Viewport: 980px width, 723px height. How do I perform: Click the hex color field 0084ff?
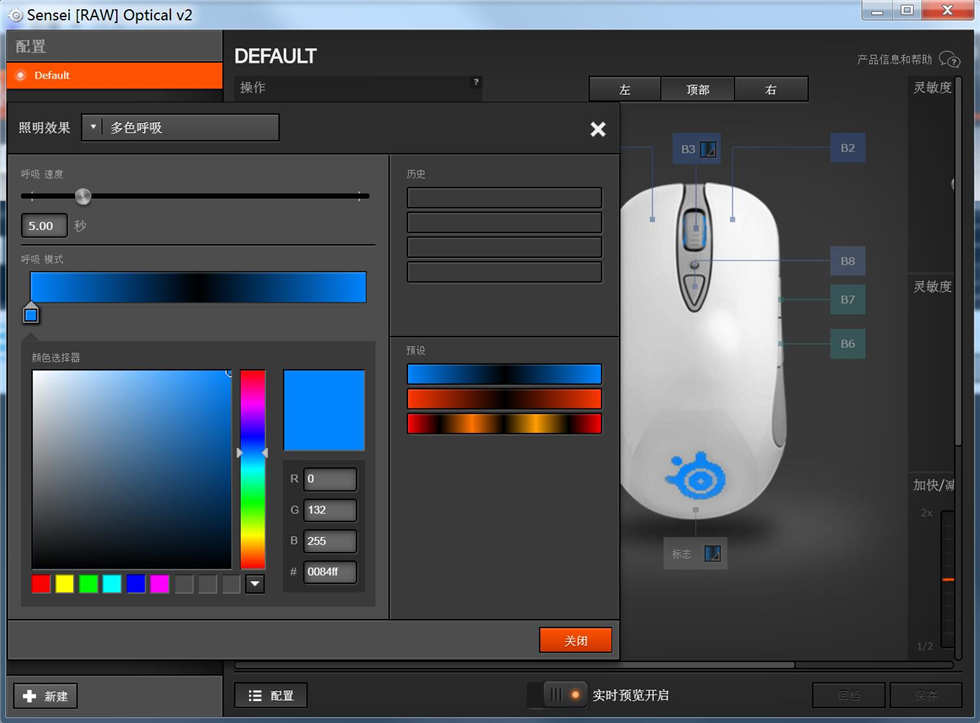click(330, 572)
